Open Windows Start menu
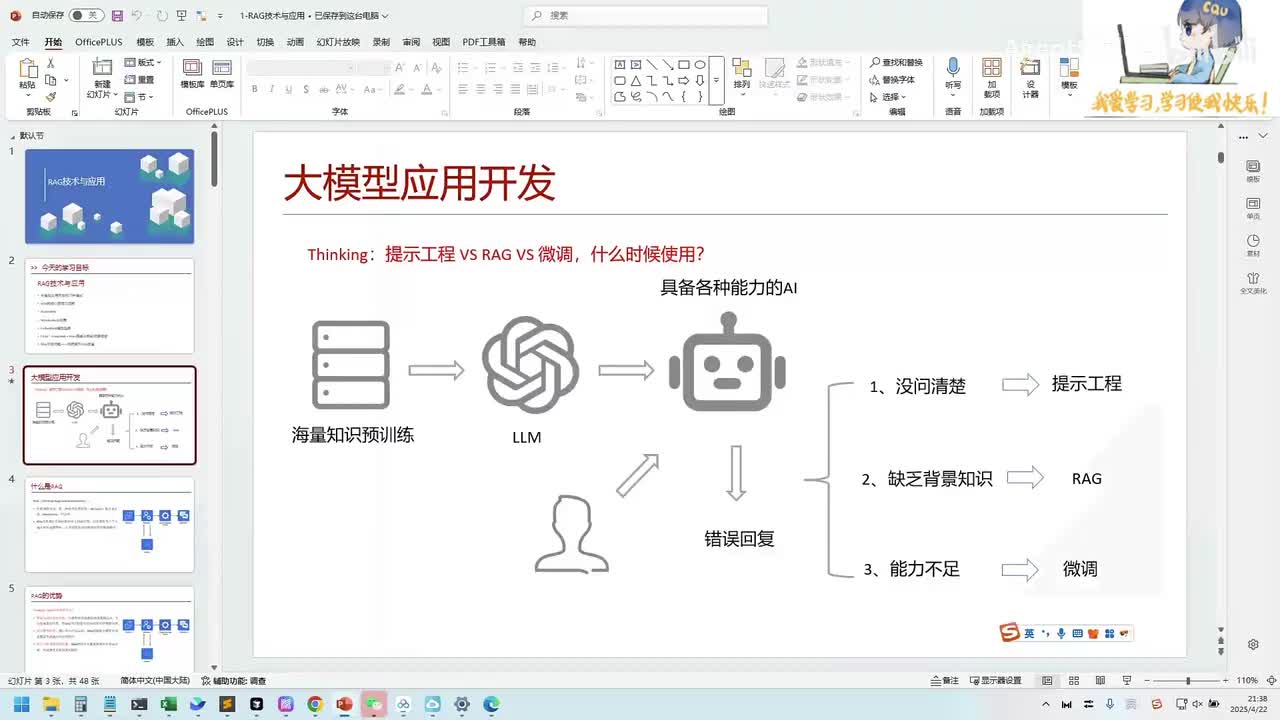Image resolution: width=1280 pixels, height=720 pixels. point(21,704)
